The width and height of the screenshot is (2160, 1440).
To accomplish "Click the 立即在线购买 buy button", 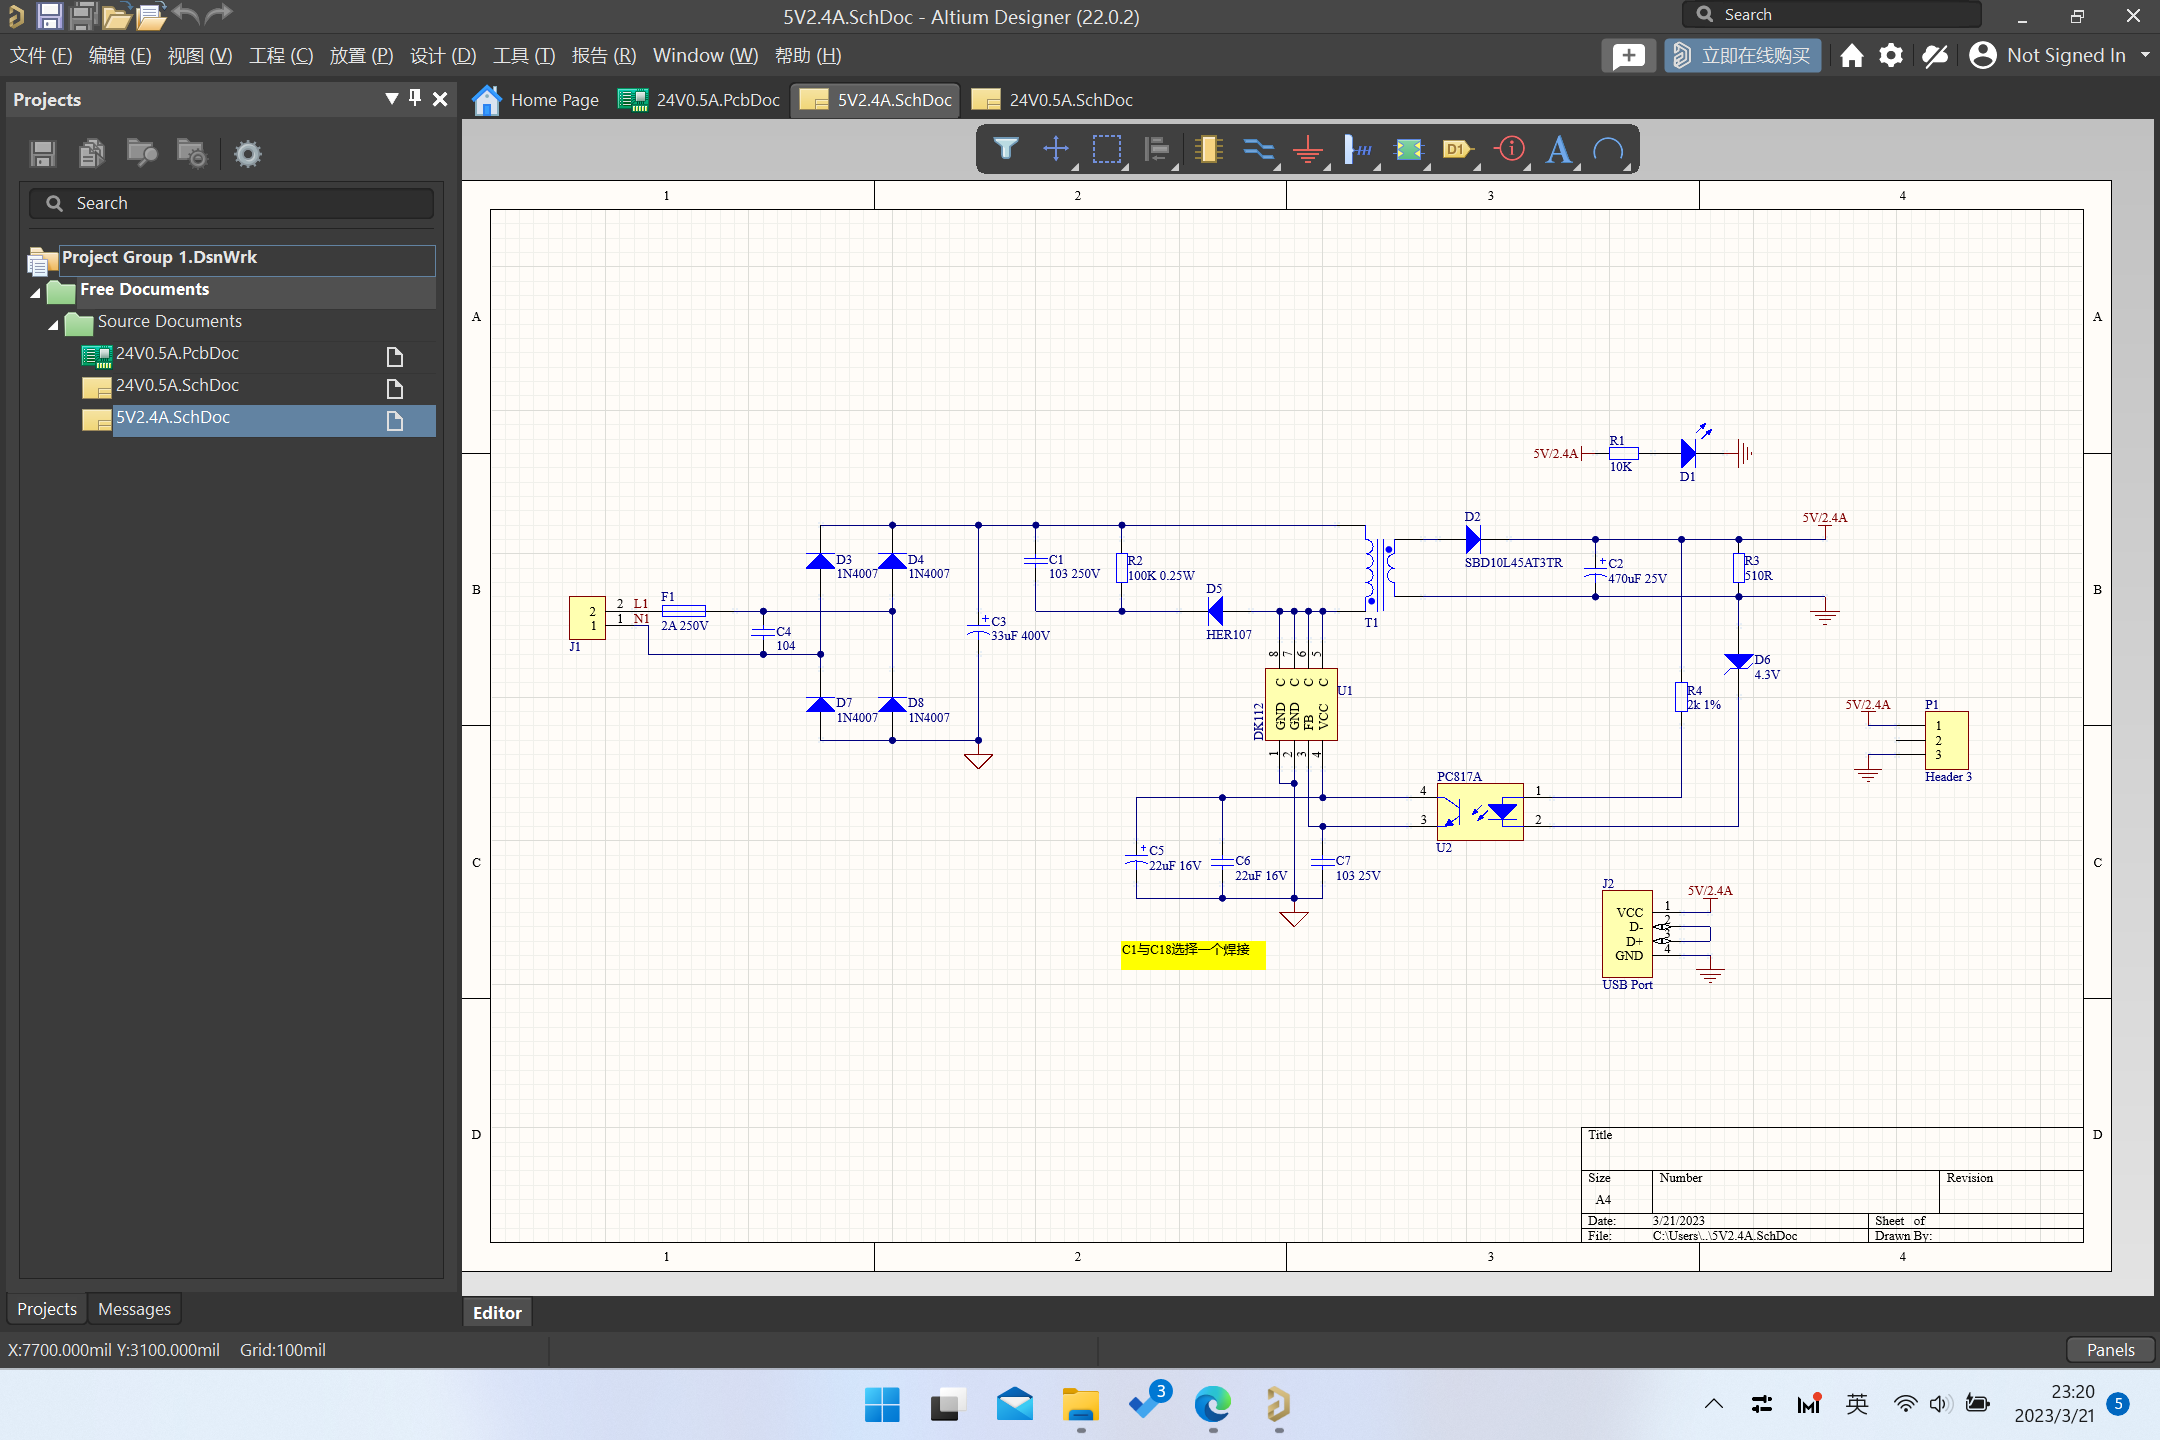I will coord(1743,56).
